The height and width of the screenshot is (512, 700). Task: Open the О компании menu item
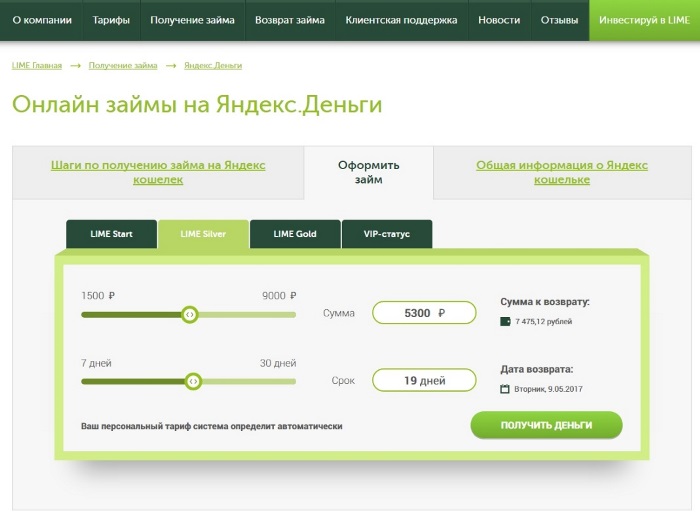tap(42, 20)
